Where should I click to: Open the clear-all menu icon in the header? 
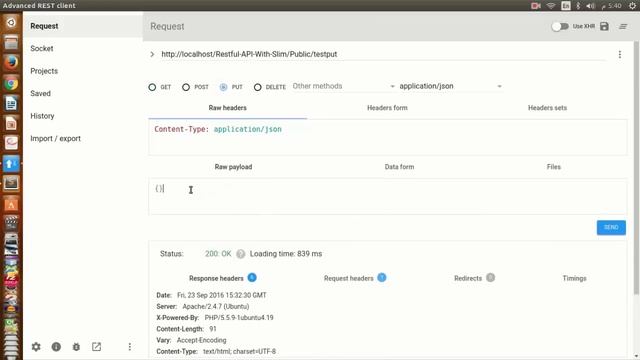pyautogui.click(x=623, y=27)
